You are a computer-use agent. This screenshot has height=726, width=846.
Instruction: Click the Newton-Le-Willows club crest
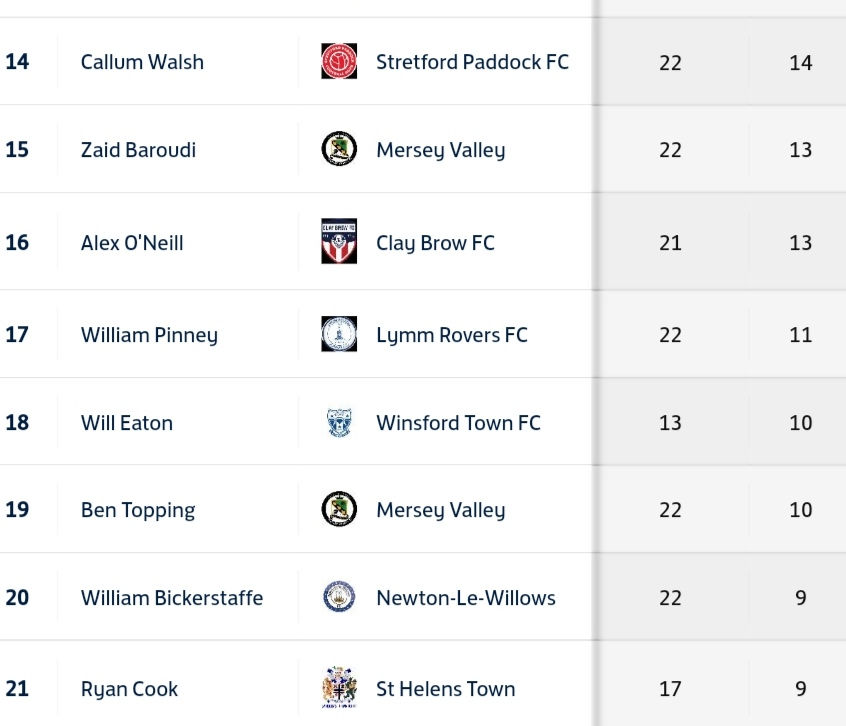tap(339, 598)
